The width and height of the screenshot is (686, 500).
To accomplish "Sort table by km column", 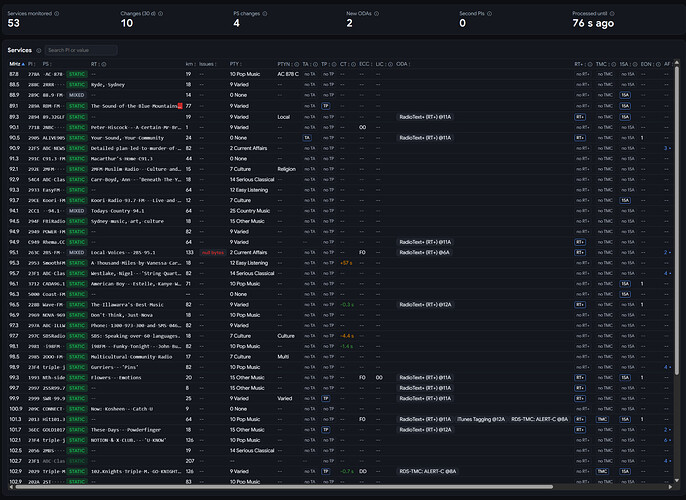I will click(190, 64).
